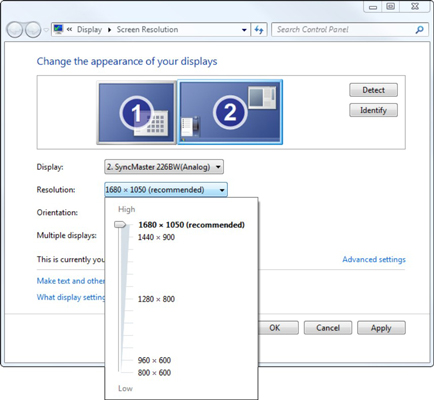The height and width of the screenshot is (400, 434).
Task: Choose 1280 × 800 on resolution slider
Action: point(156,299)
